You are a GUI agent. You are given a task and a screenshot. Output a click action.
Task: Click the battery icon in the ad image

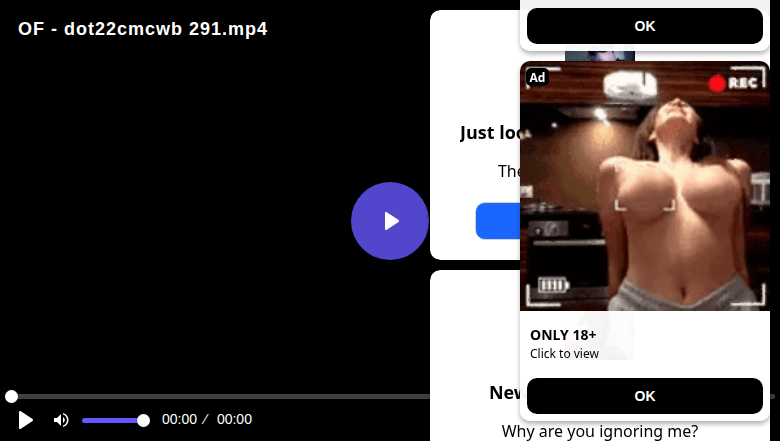coord(553,285)
